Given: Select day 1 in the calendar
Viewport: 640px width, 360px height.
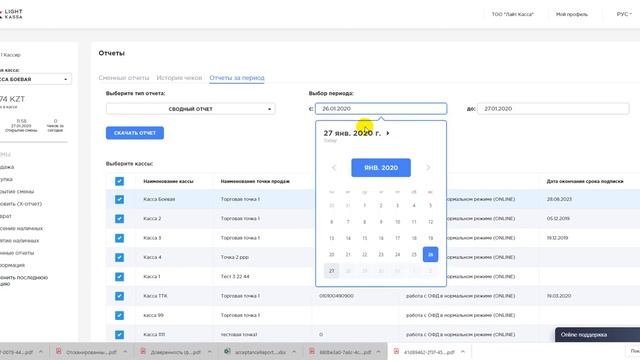Looking at the screenshot, I should point(364,205).
